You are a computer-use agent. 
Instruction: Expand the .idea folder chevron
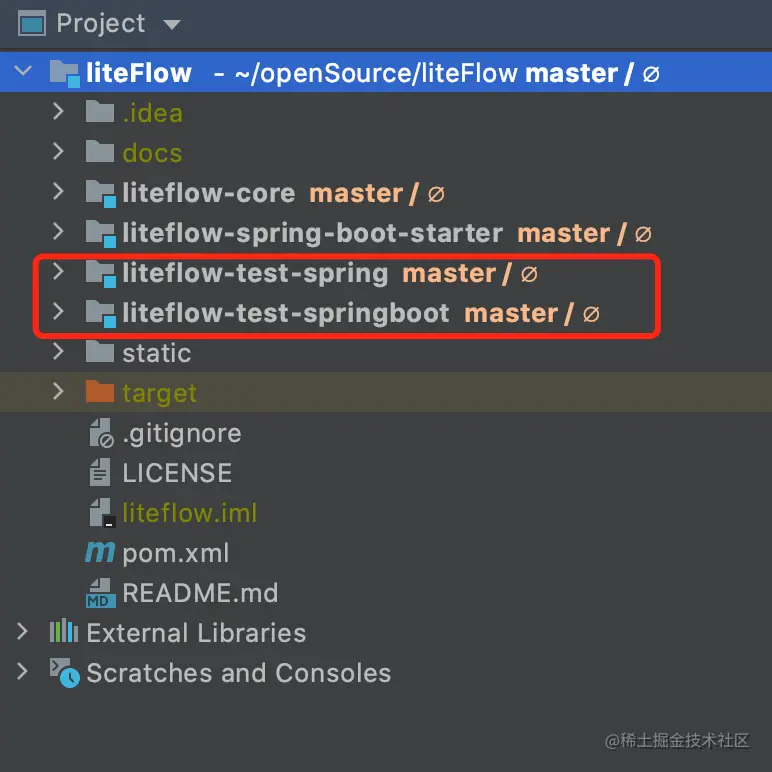58,111
